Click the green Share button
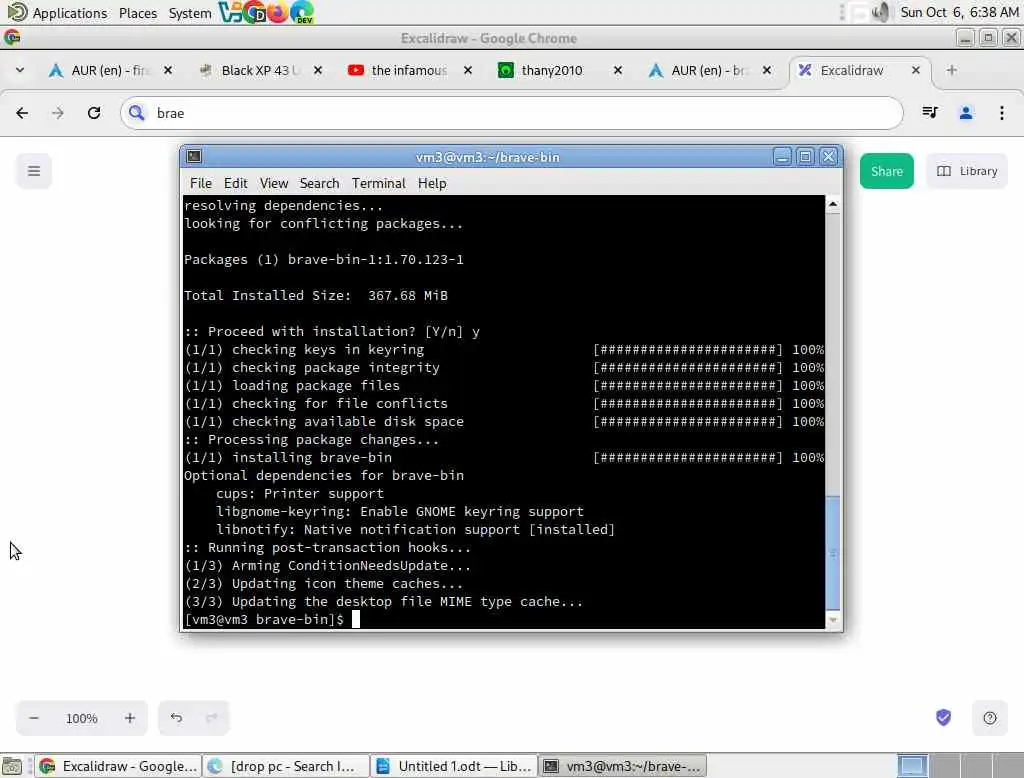The width and height of the screenshot is (1024, 778). coord(886,171)
